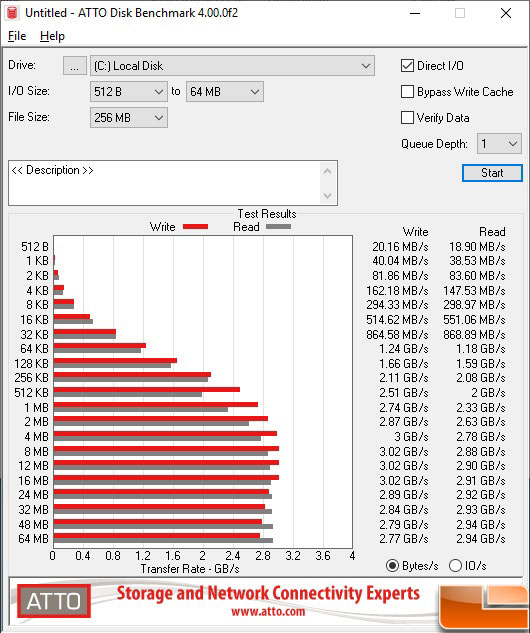Open the I/O Size maximum 64 MB dropdown
Screen dimensions: 530x633
pos(224,92)
